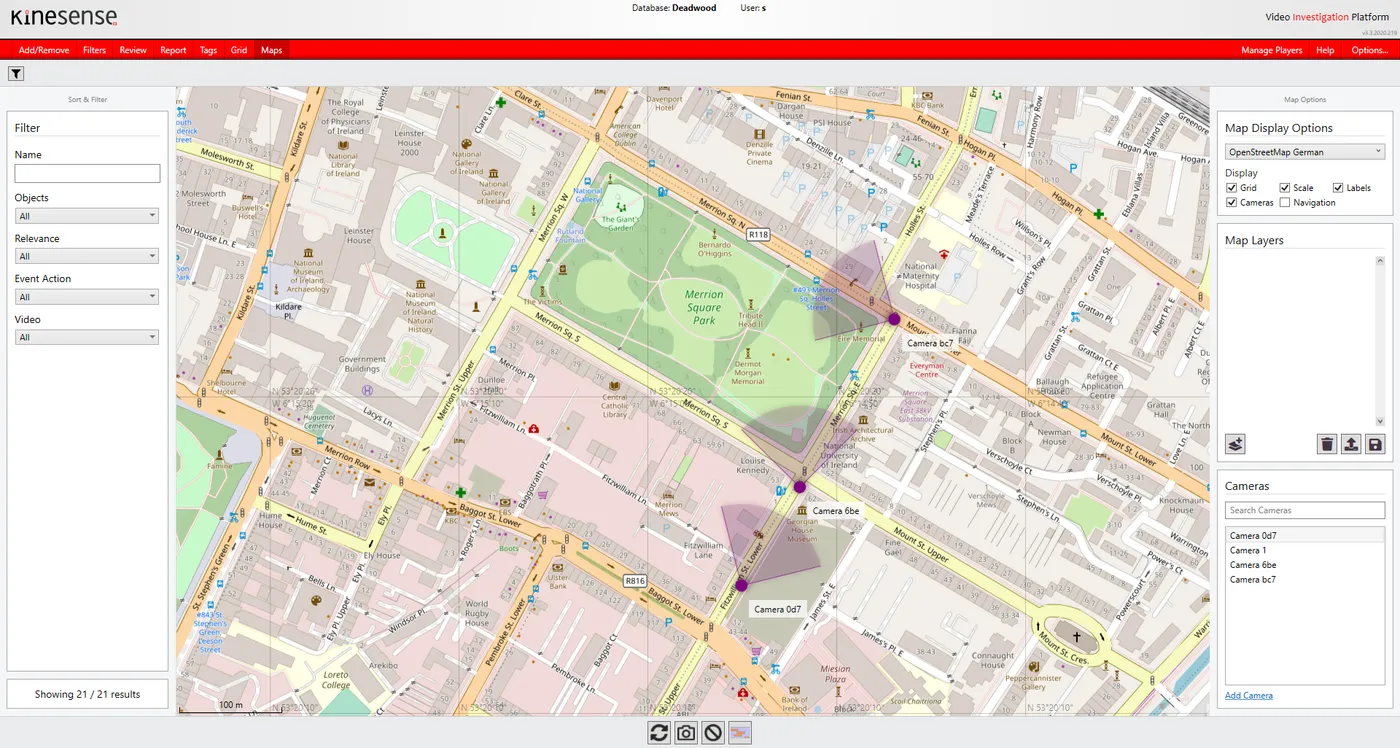Open the Help menu
Image resolution: width=1400 pixels, height=748 pixels.
coord(1325,50)
